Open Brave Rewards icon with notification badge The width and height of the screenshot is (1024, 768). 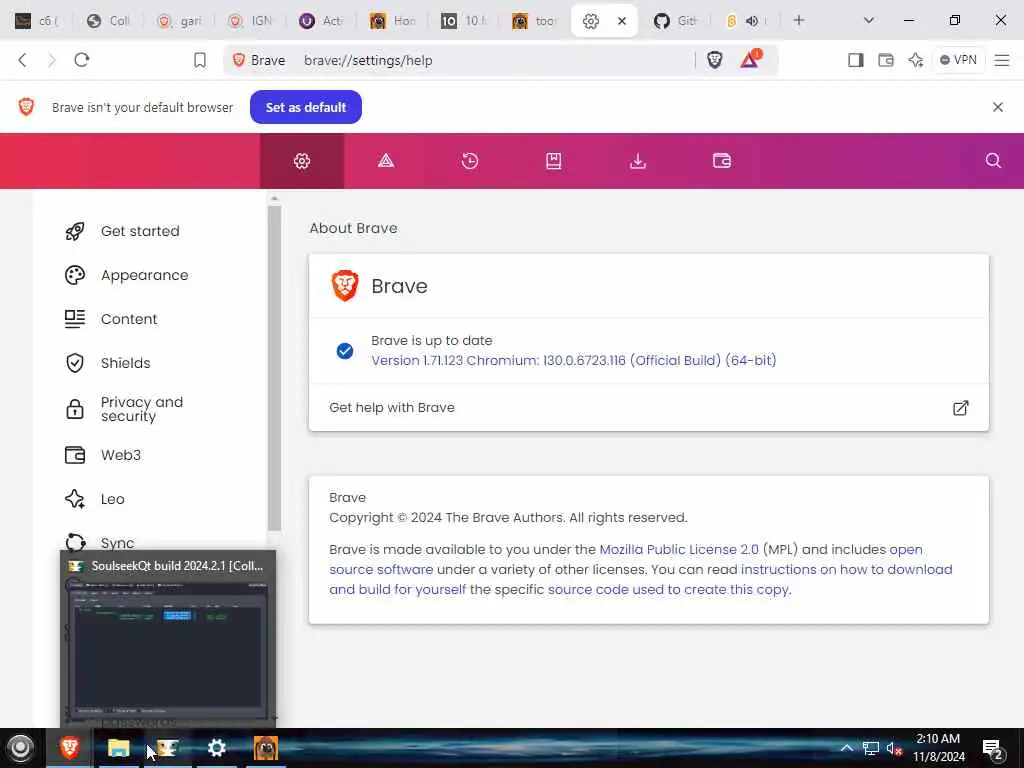(750, 59)
